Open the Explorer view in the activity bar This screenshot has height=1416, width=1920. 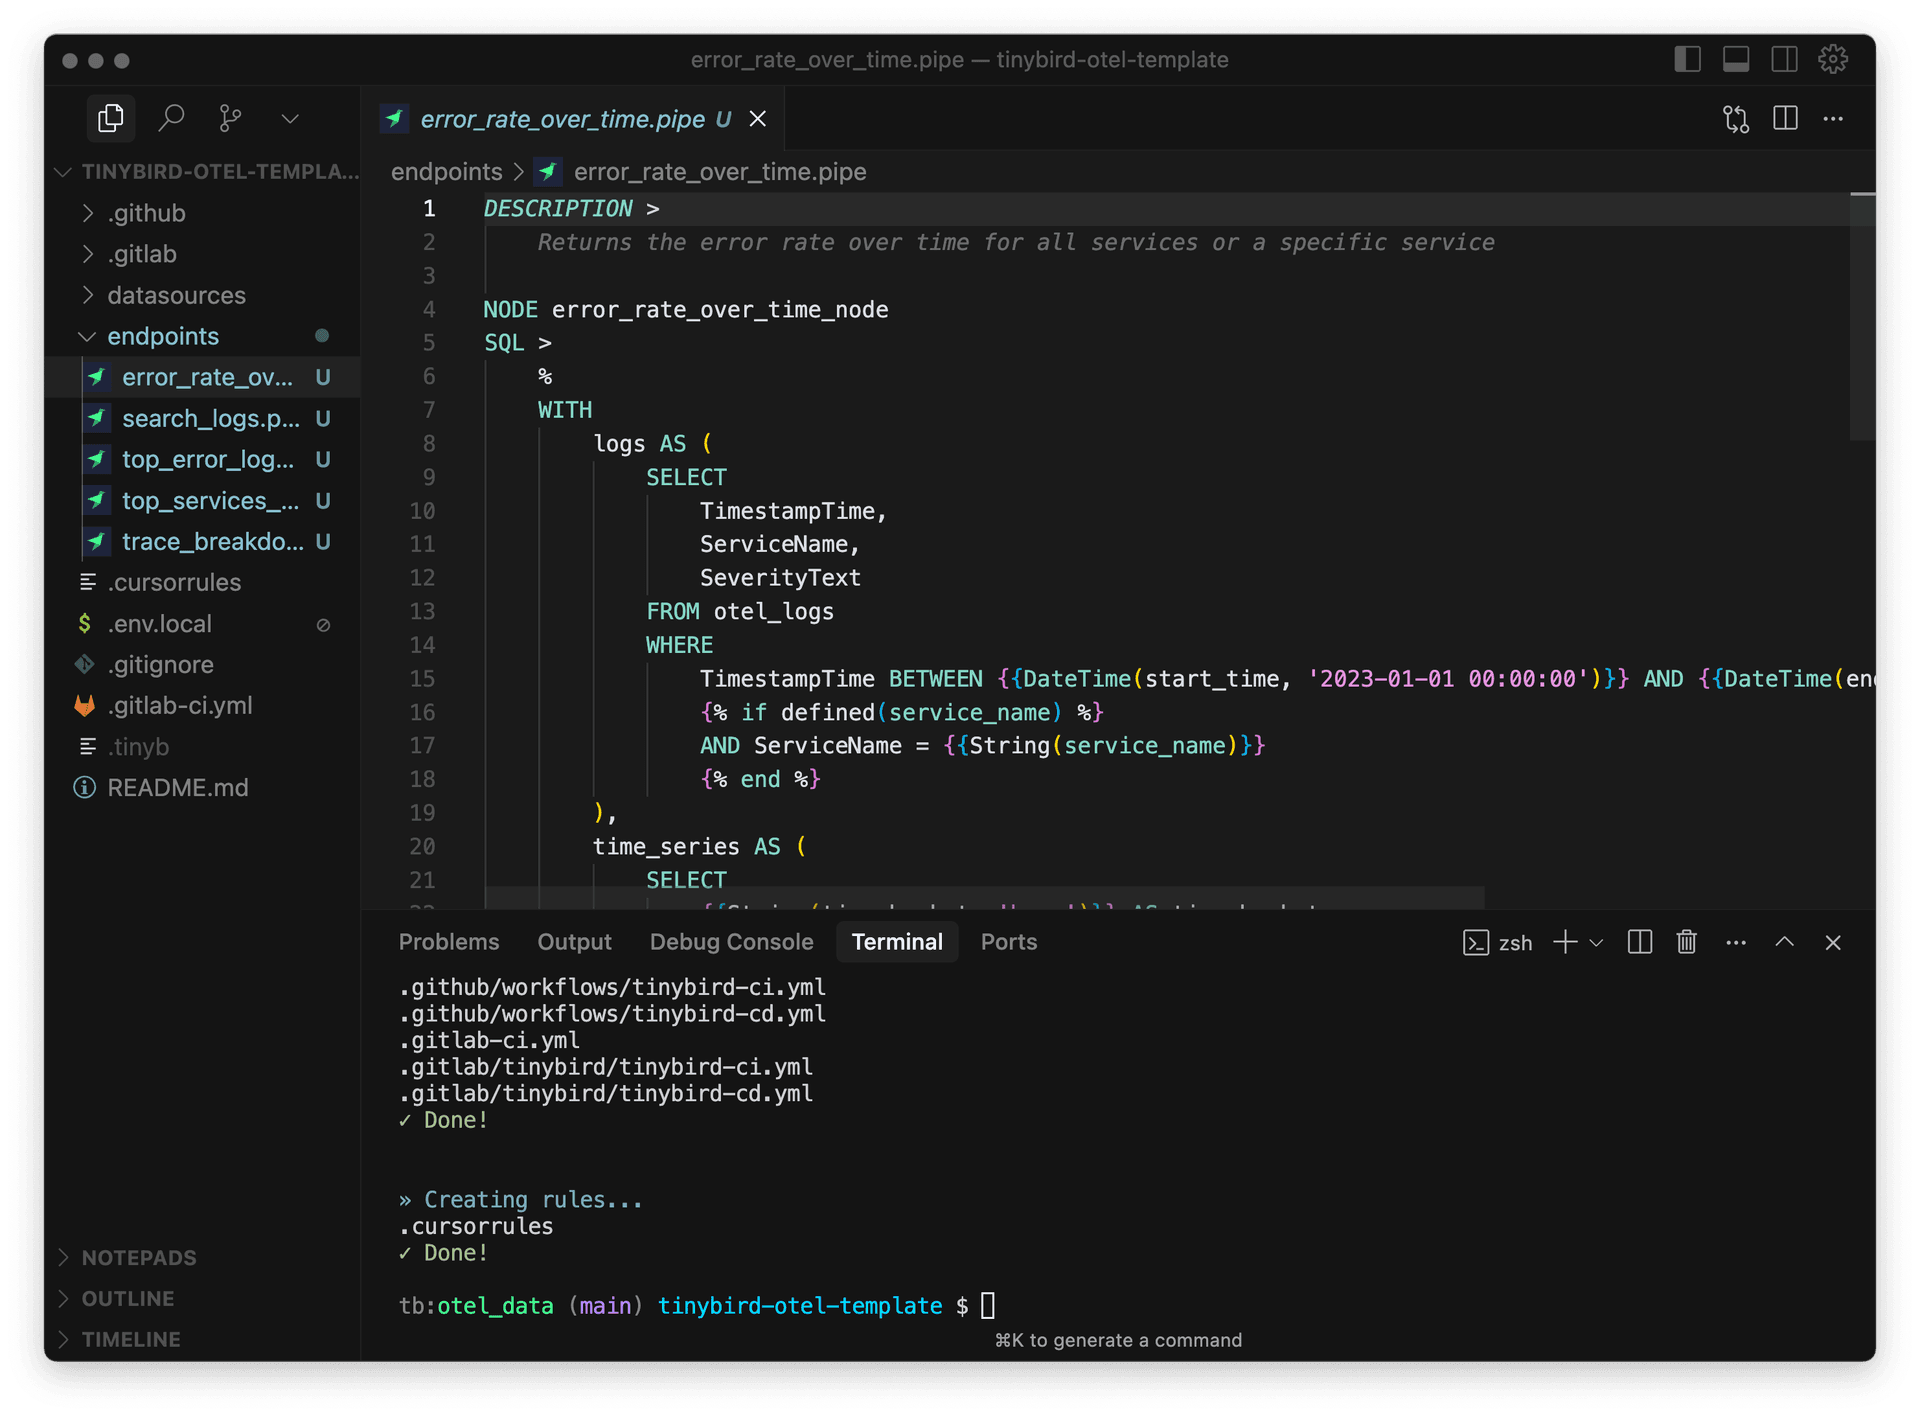click(110, 117)
